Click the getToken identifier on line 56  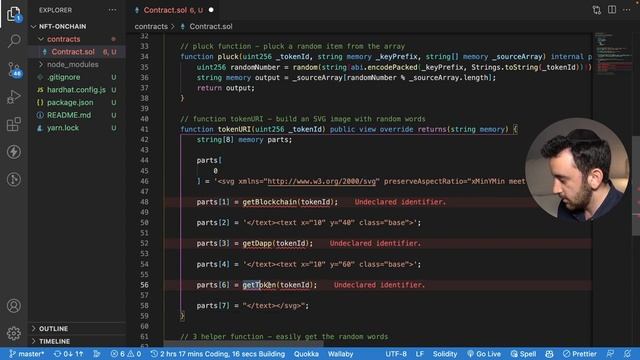coord(259,285)
